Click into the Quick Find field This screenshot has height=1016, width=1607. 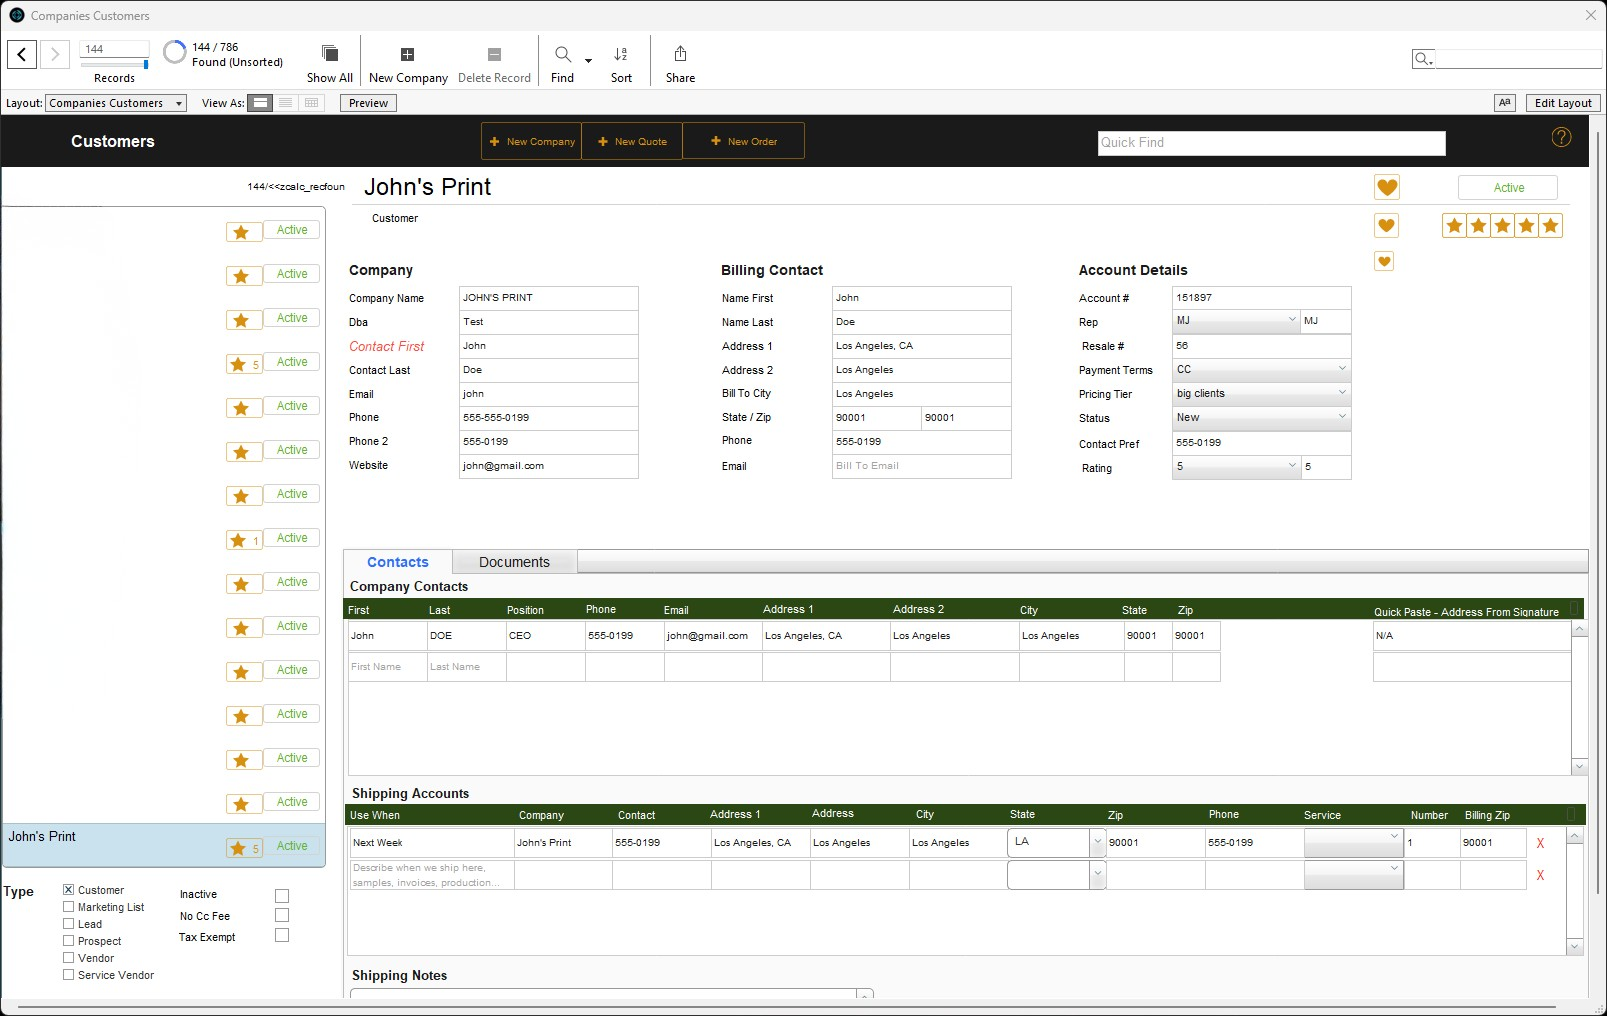point(1271,143)
